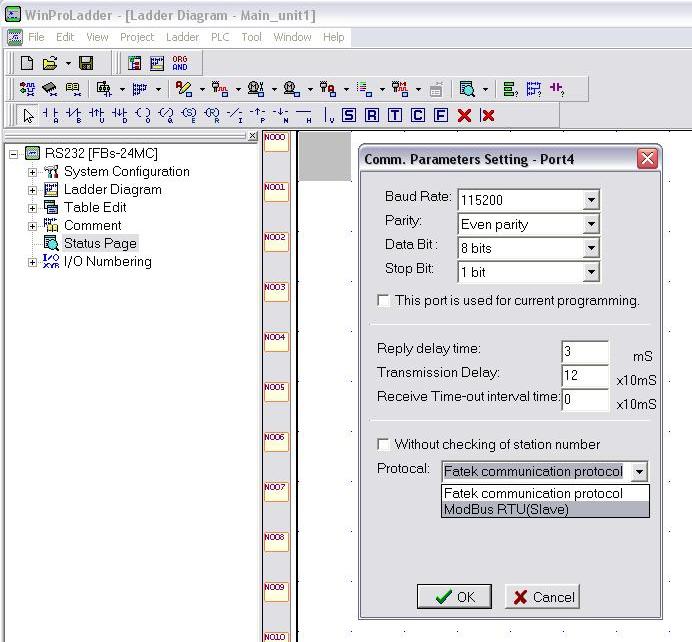Insert an inverted output coil (Q)

pos(165,115)
